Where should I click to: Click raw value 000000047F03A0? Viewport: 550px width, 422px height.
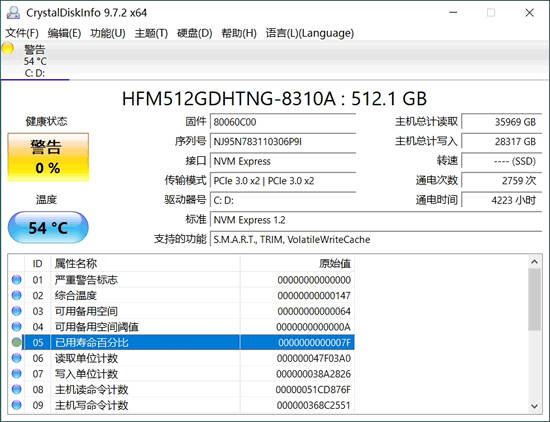[x=314, y=358]
